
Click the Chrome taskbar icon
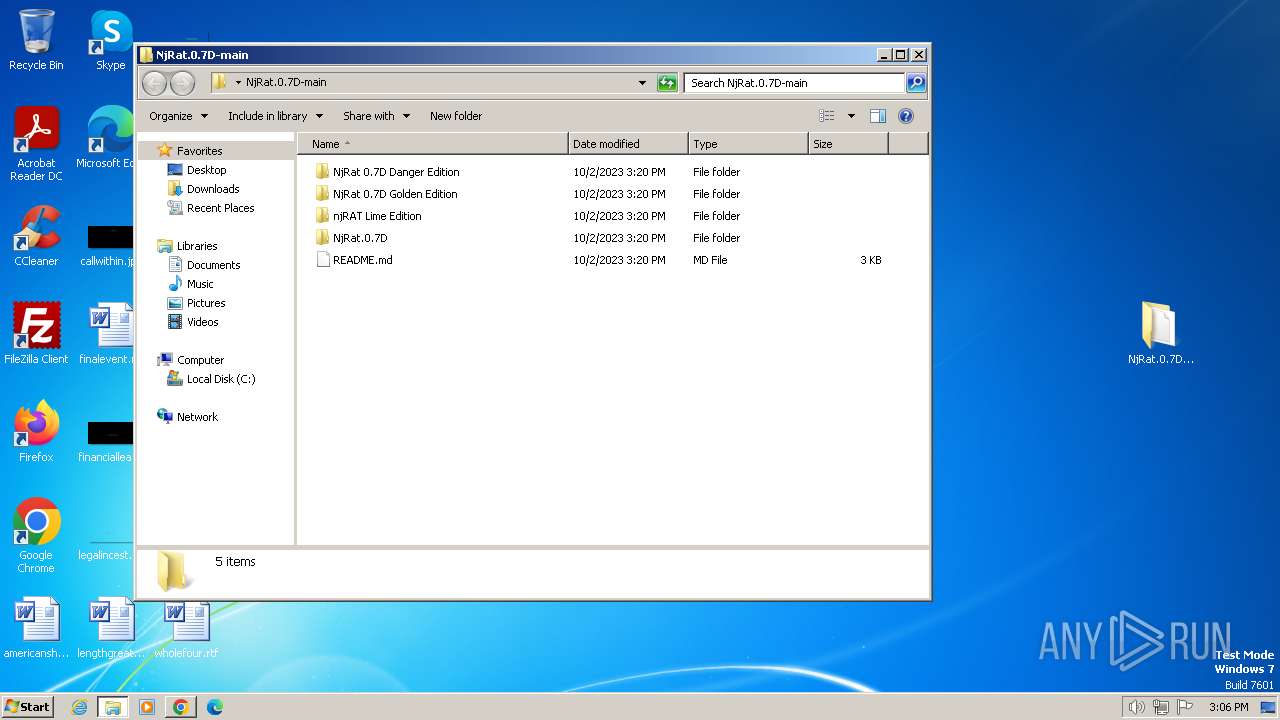[x=180, y=707]
